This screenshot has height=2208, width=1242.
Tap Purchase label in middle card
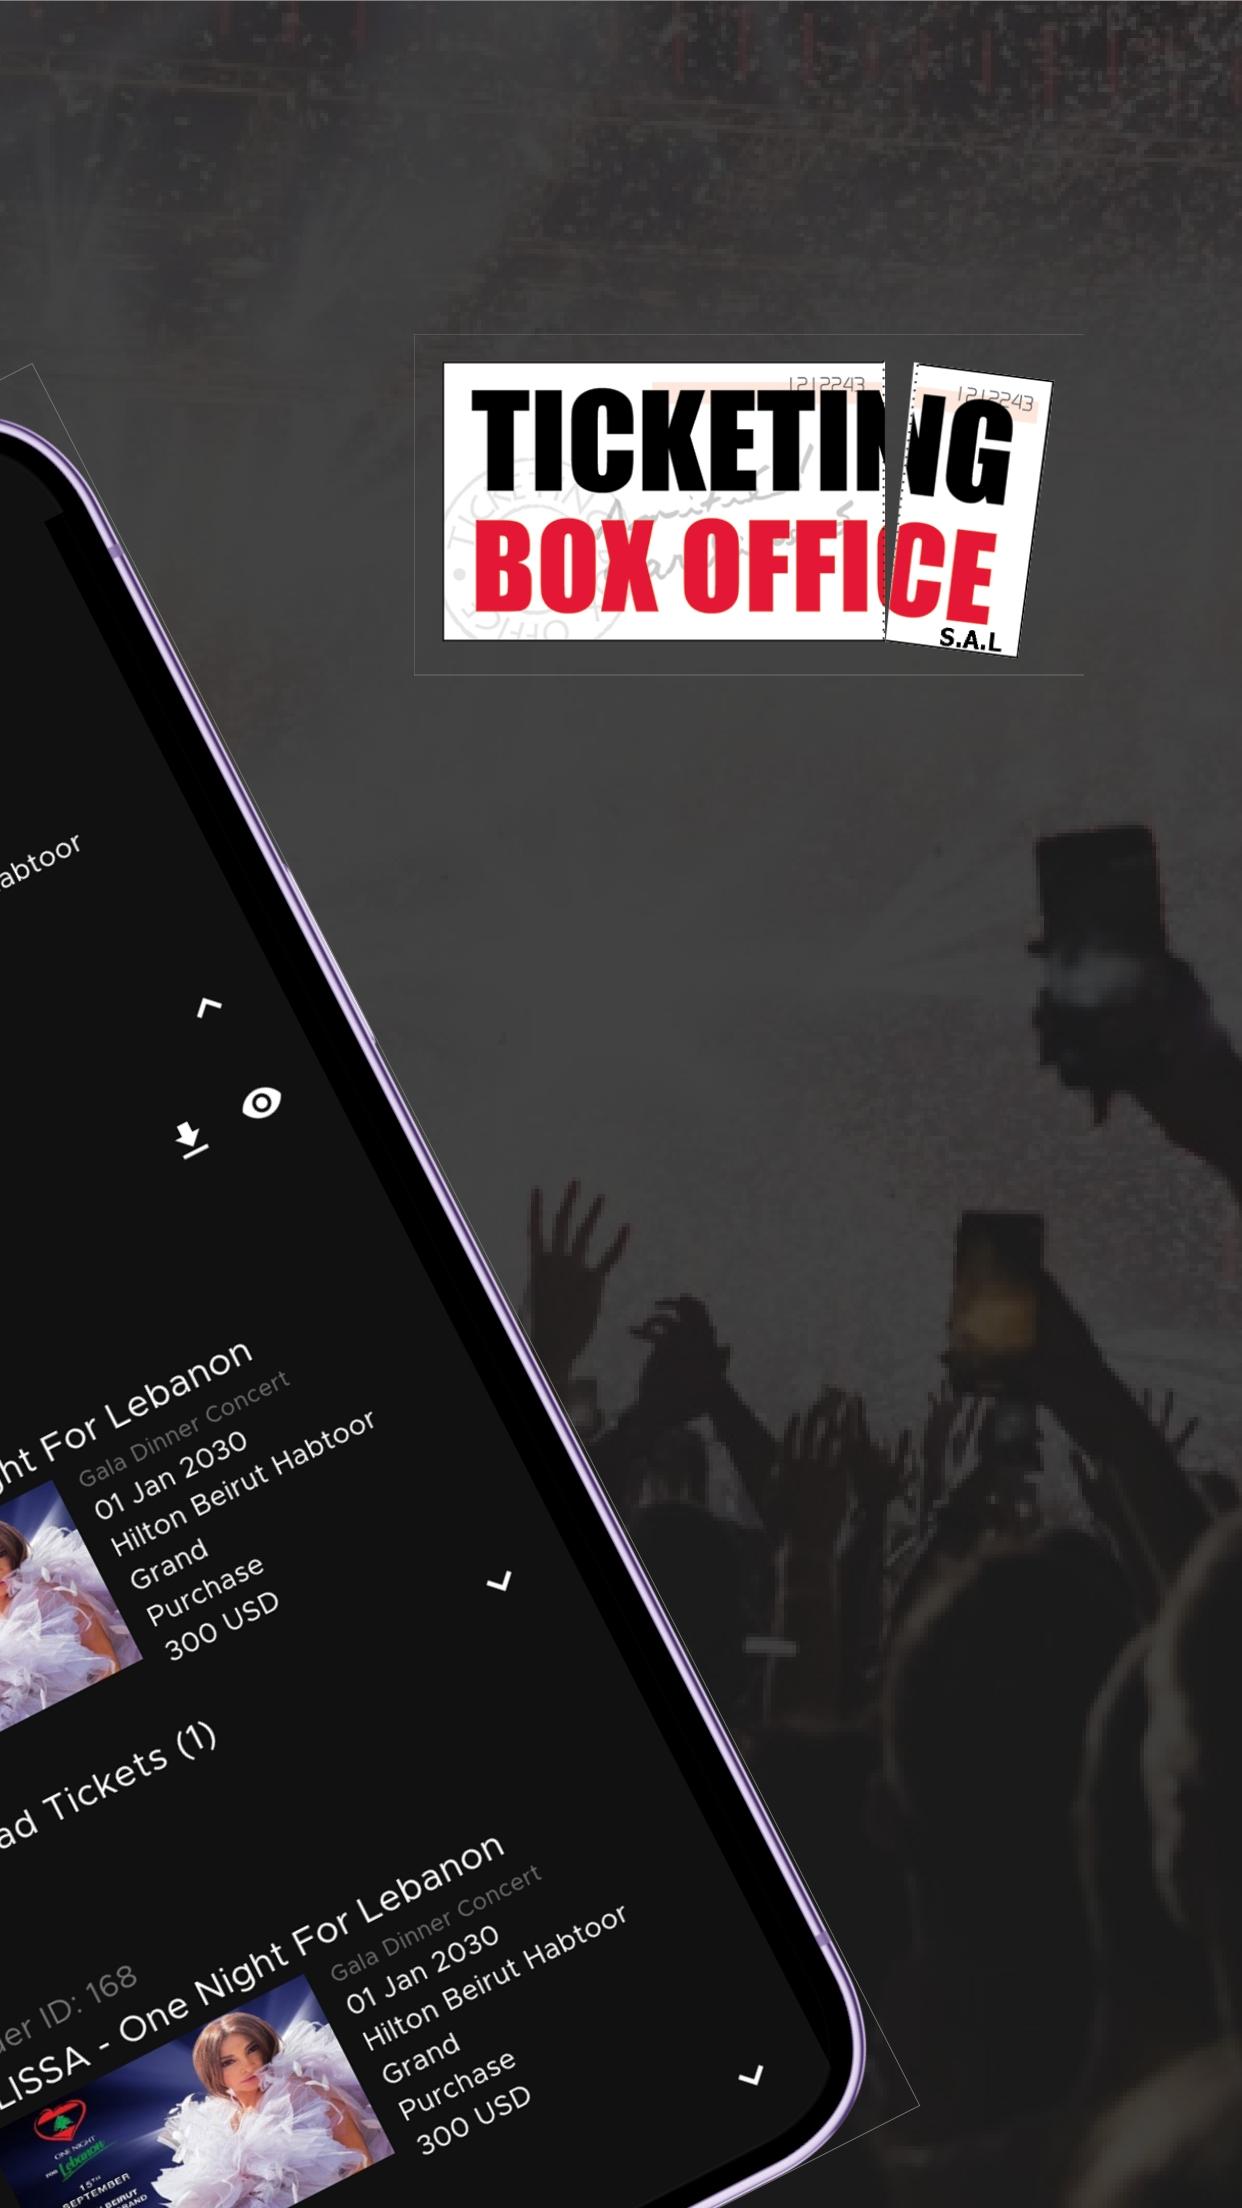[205, 1589]
